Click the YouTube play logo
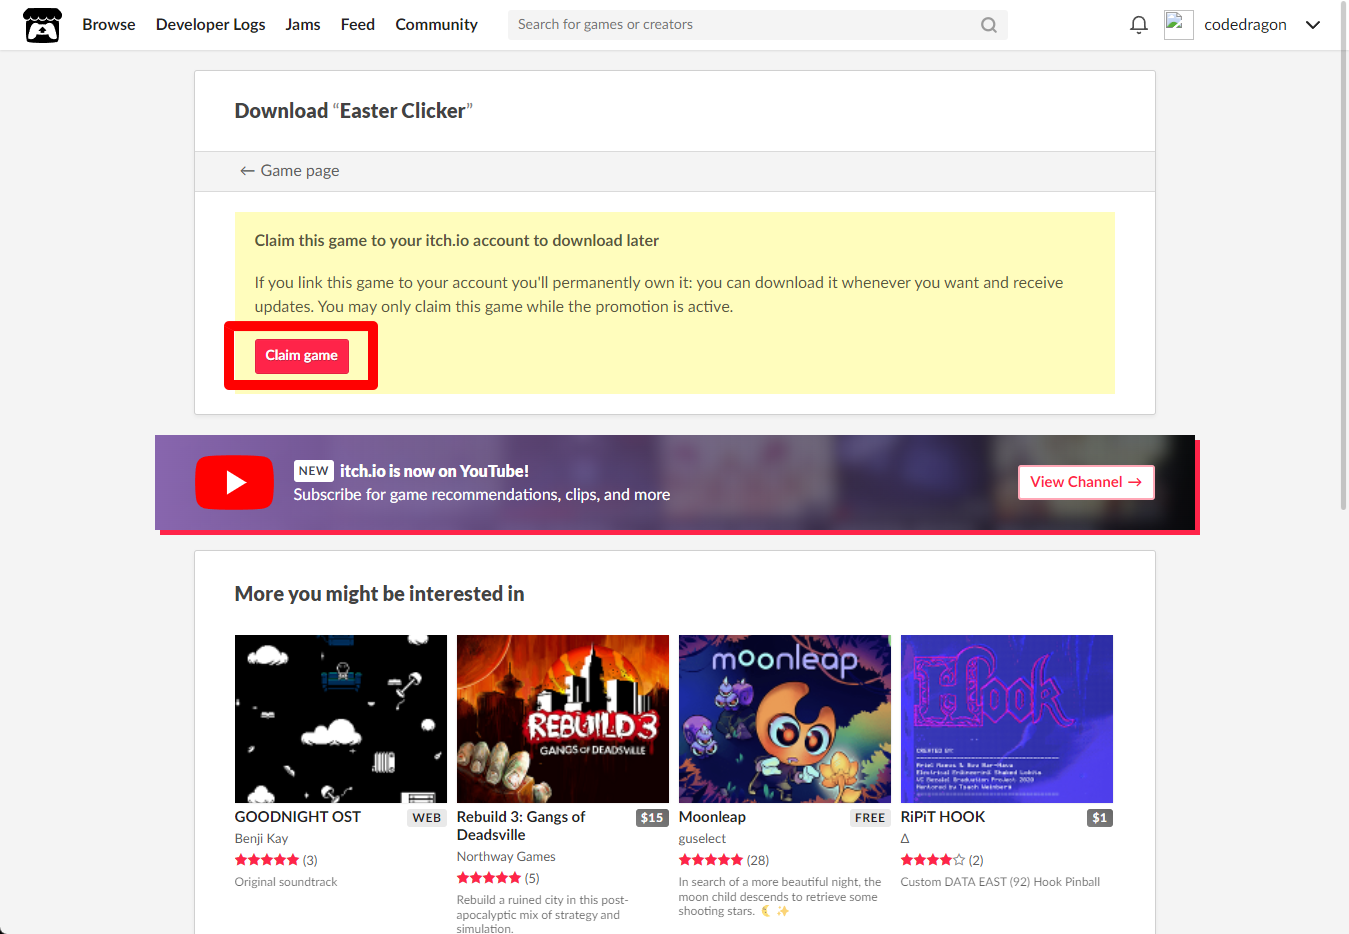The width and height of the screenshot is (1349, 934). pos(234,482)
